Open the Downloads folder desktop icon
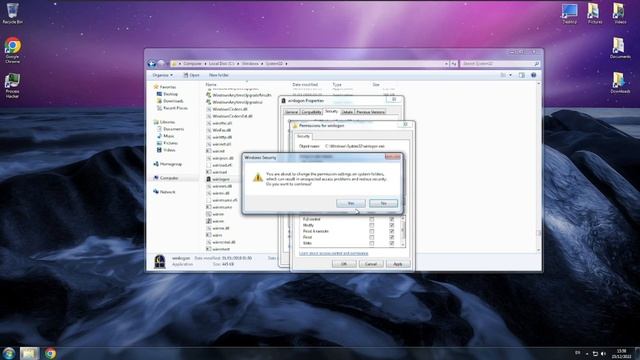This screenshot has height=360, width=640. tap(620, 83)
